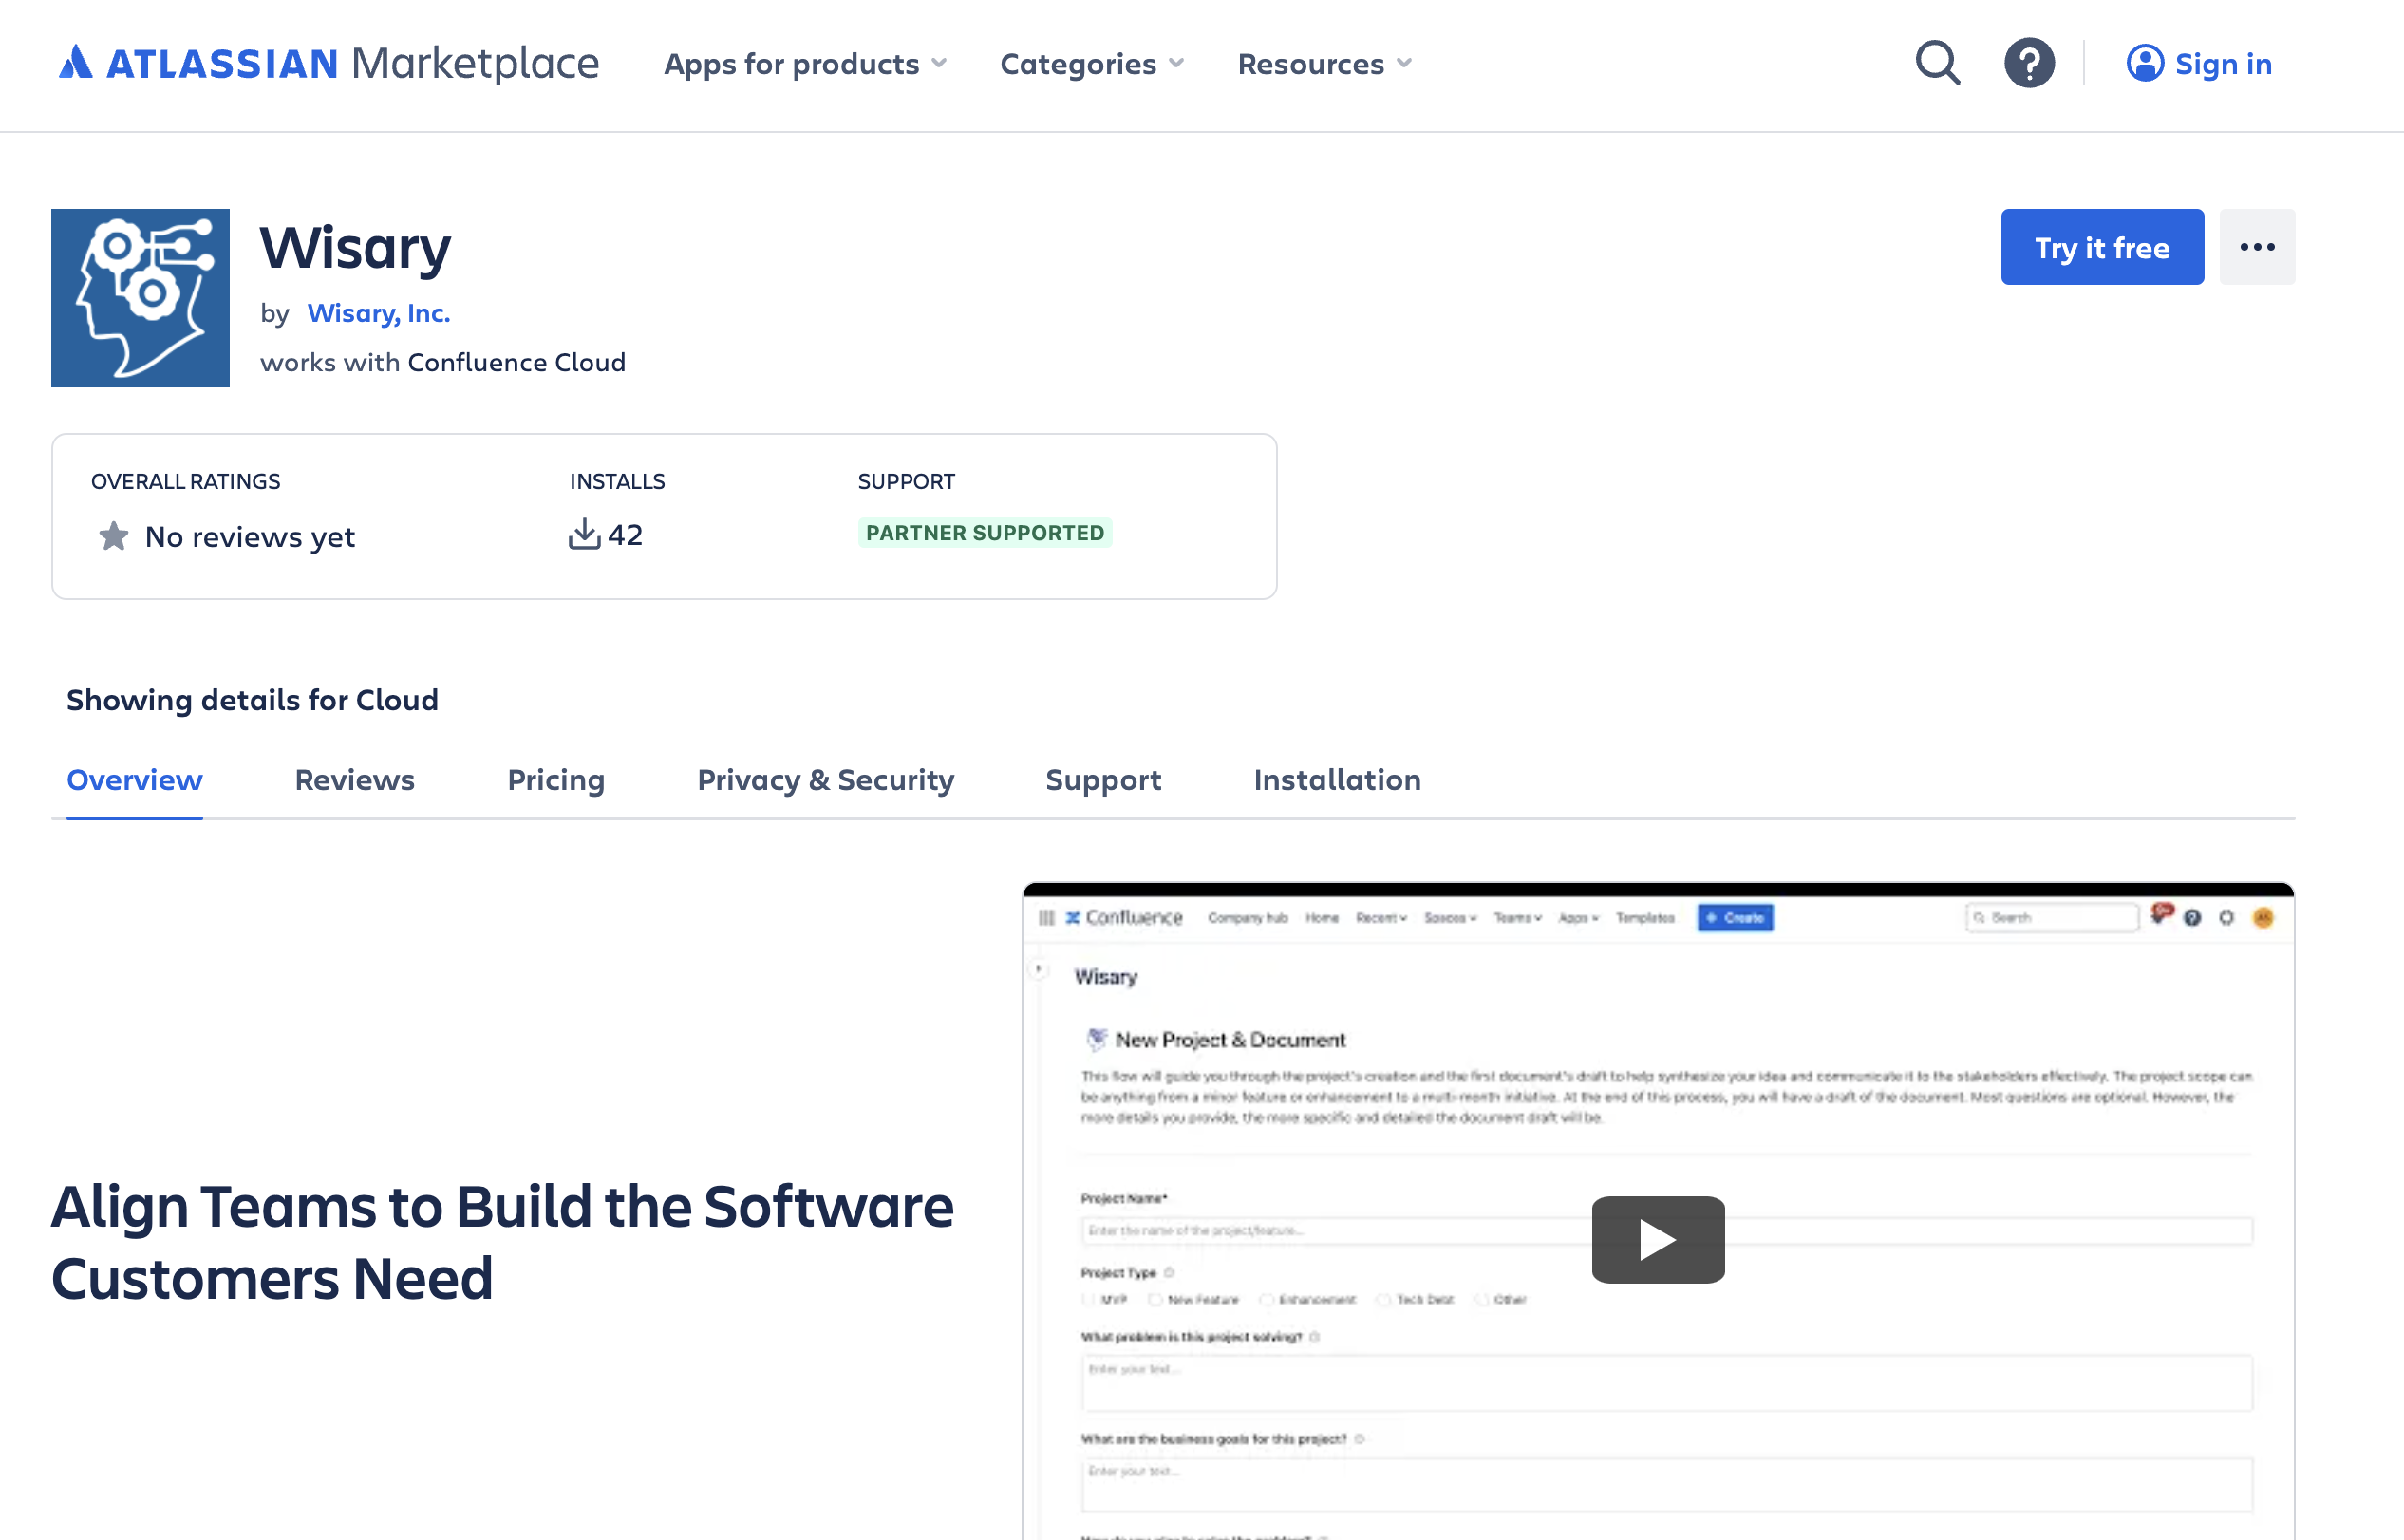
Task: Click the Wisary app logo image
Action: [140, 297]
